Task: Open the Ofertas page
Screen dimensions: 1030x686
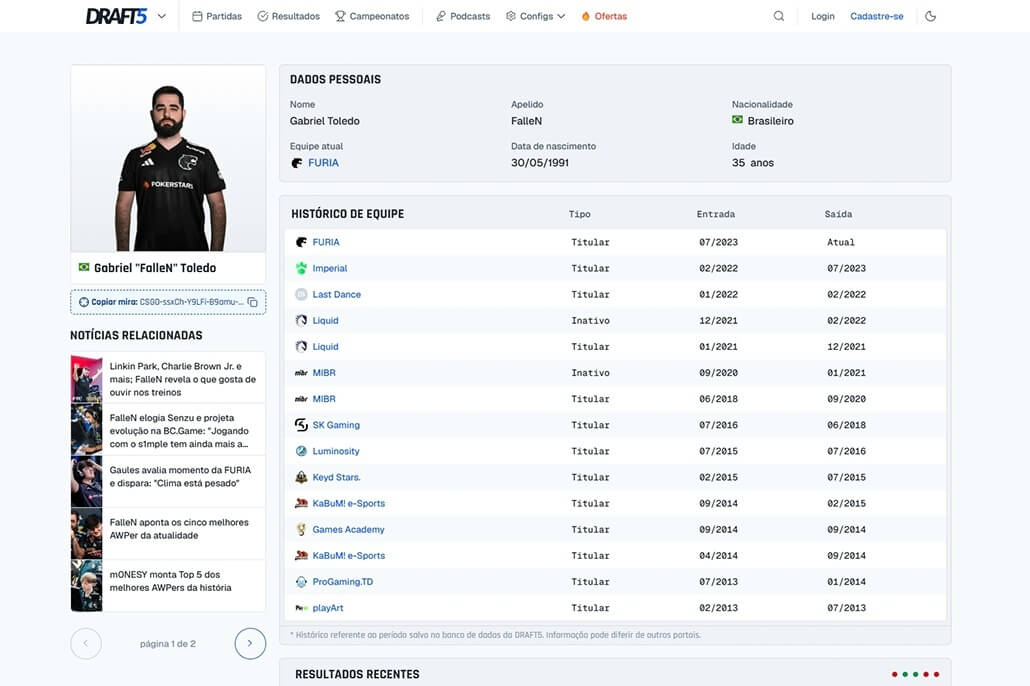Action: tap(604, 16)
